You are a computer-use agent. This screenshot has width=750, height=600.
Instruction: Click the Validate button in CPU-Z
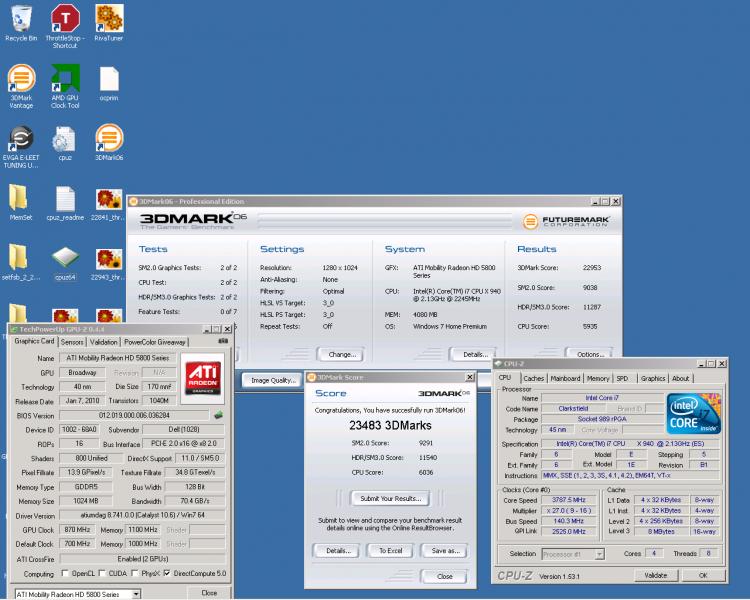click(655, 575)
